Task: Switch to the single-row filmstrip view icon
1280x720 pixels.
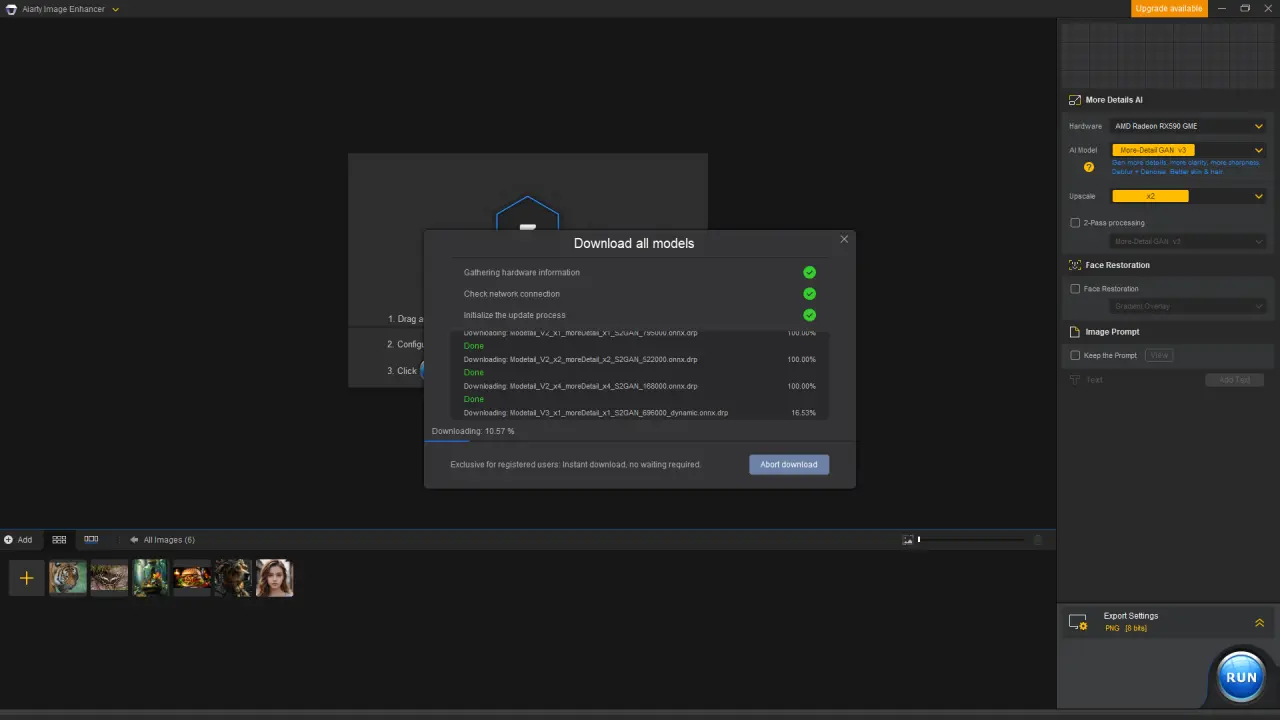Action: click(x=91, y=540)
